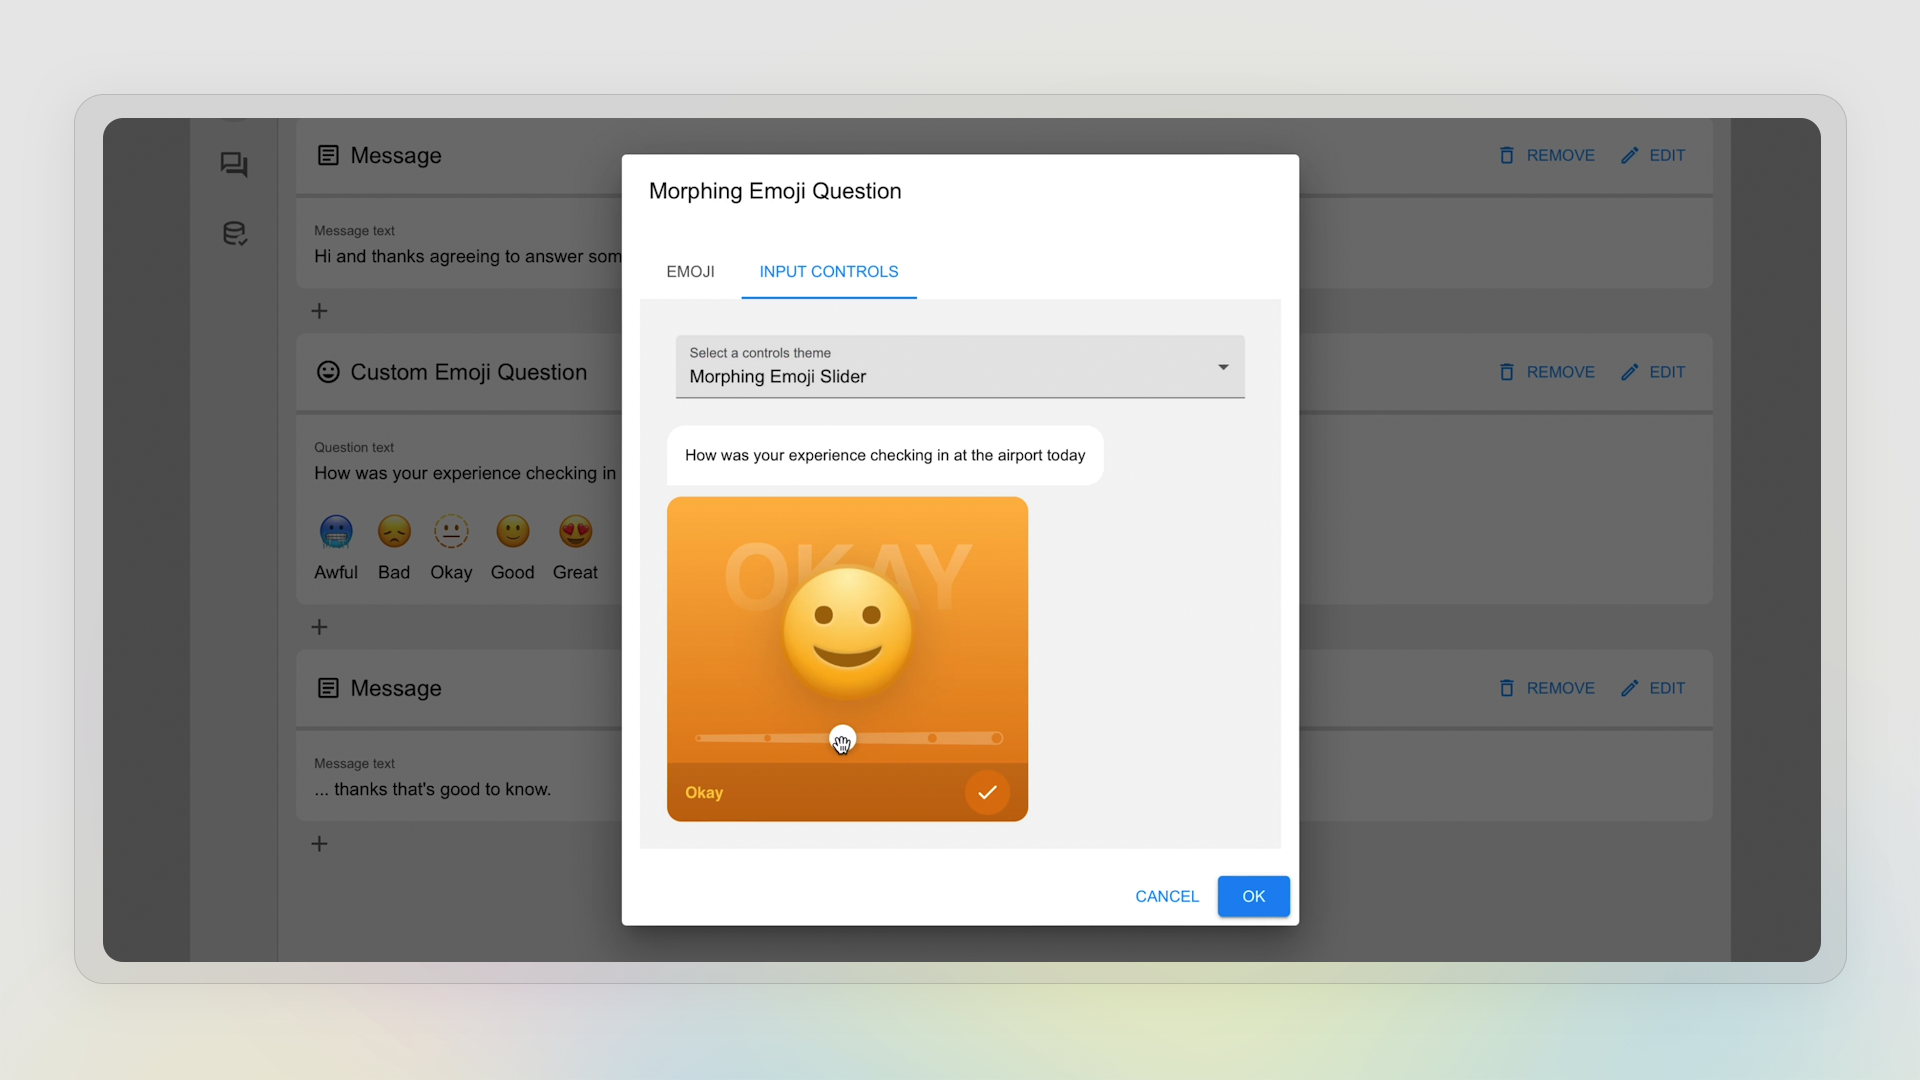
Task: Click the morphing emoji face preview
Action: pos(847,632)
